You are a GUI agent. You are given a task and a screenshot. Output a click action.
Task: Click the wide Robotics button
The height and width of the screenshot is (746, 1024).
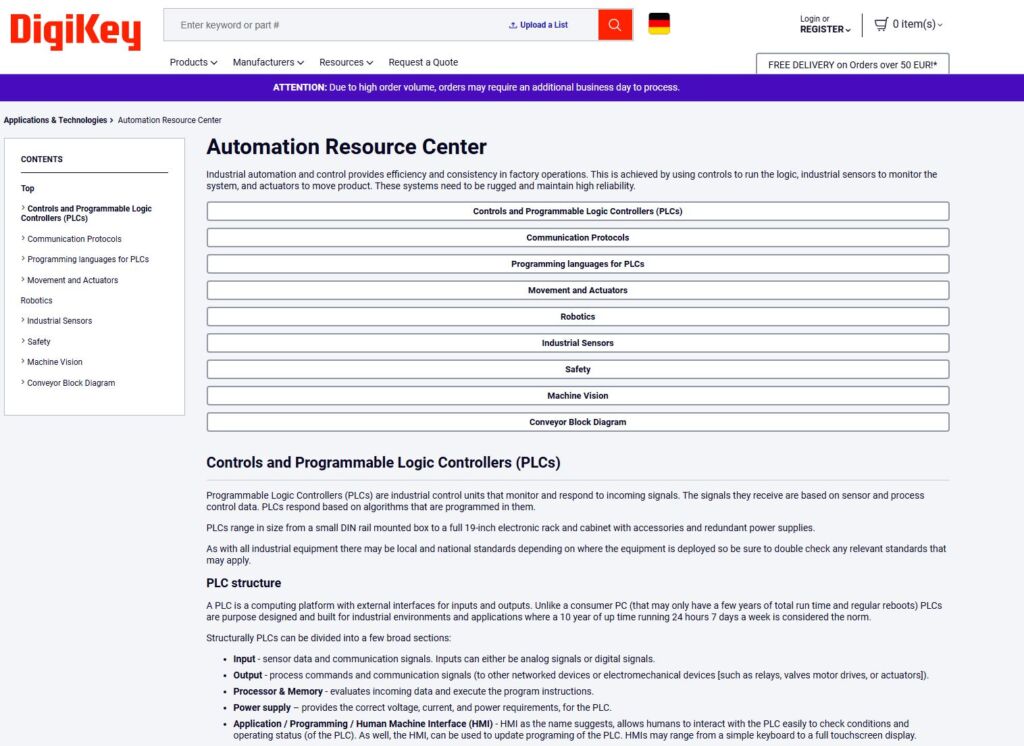[577, 317]
